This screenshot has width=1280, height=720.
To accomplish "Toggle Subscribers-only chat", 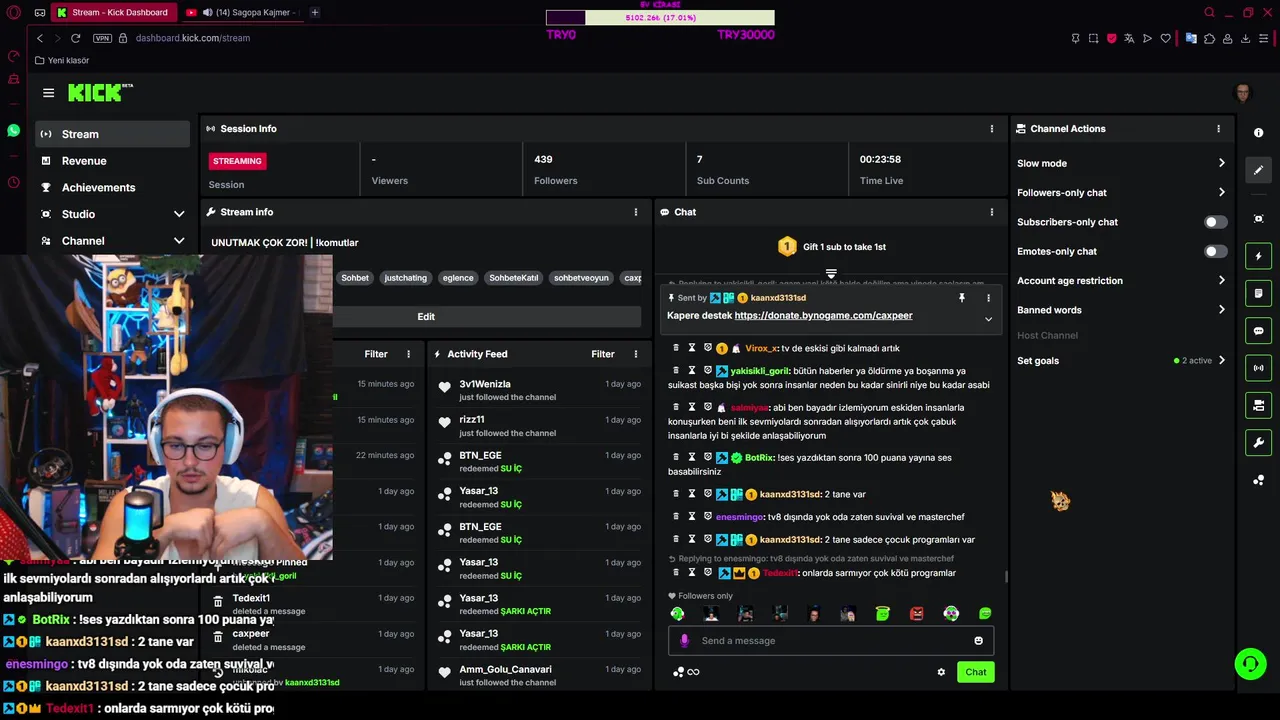I will click(x=1215, y=222).
